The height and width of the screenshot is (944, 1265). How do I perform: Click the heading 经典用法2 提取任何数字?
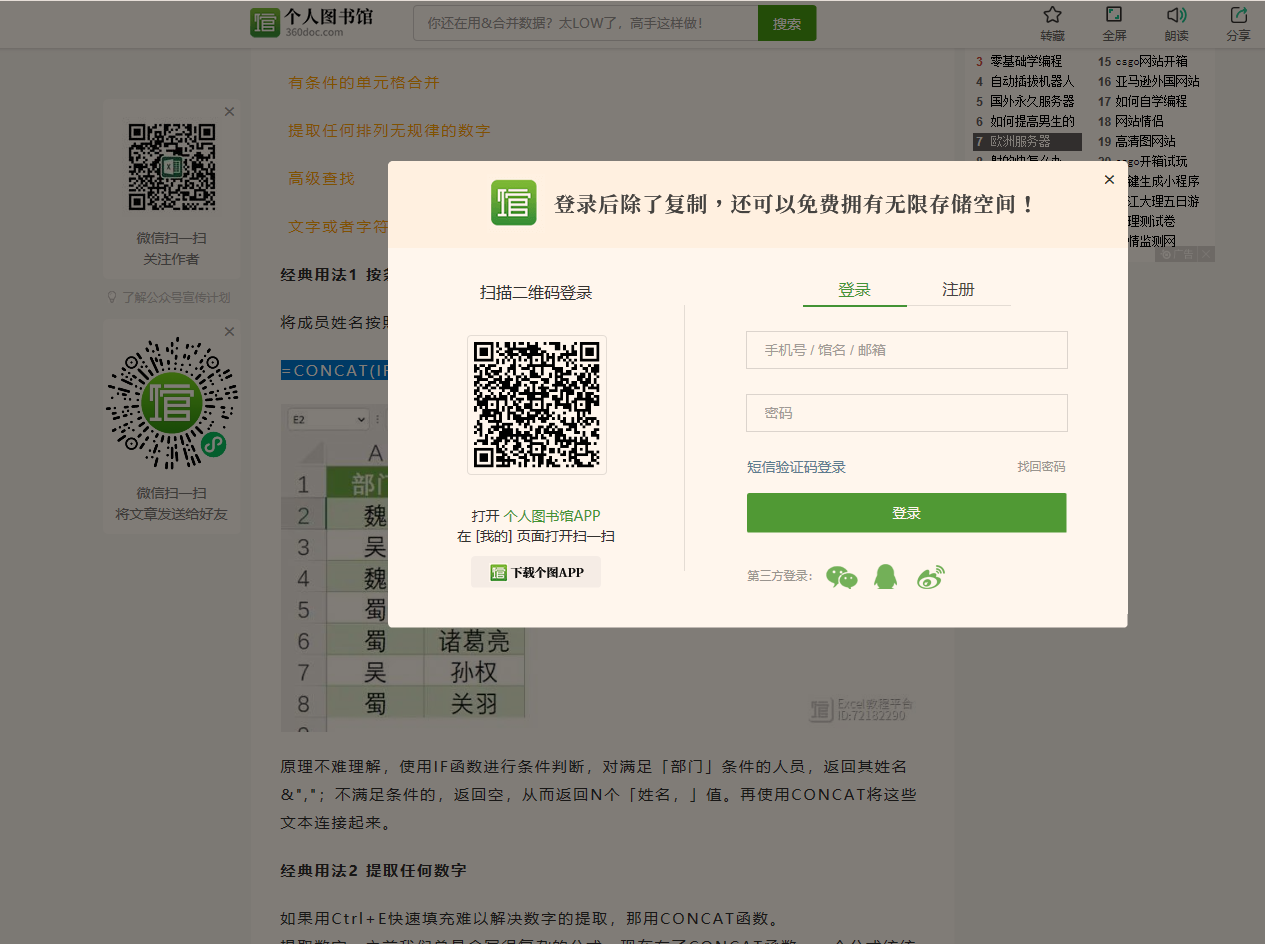pyautogui.click(x=373, y=870)
